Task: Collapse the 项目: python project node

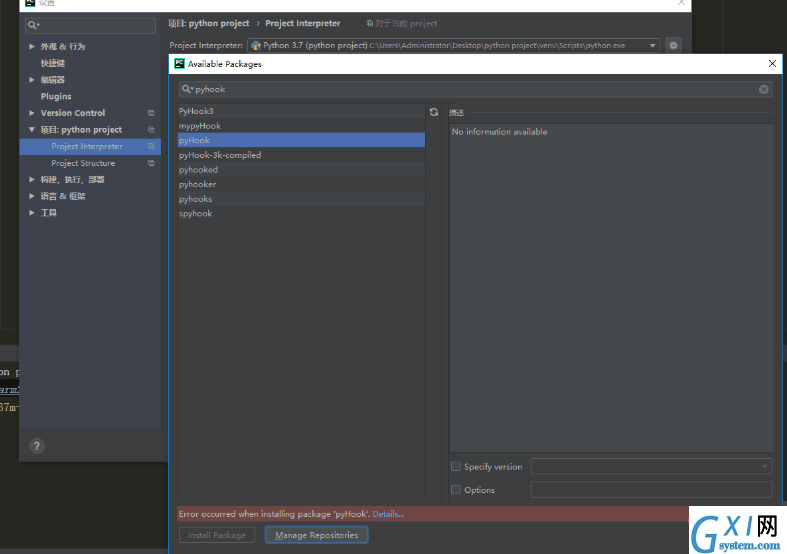Action: (32, 129)
